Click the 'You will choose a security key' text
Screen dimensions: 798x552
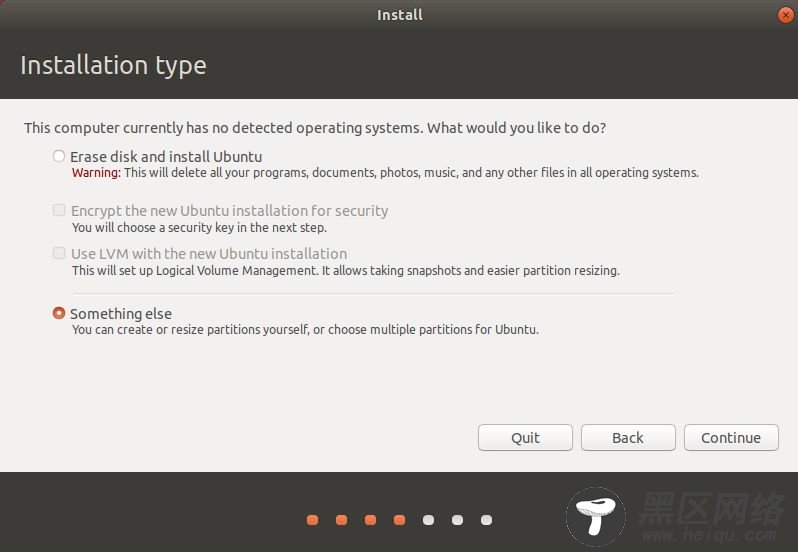click(x=199, y=227)
